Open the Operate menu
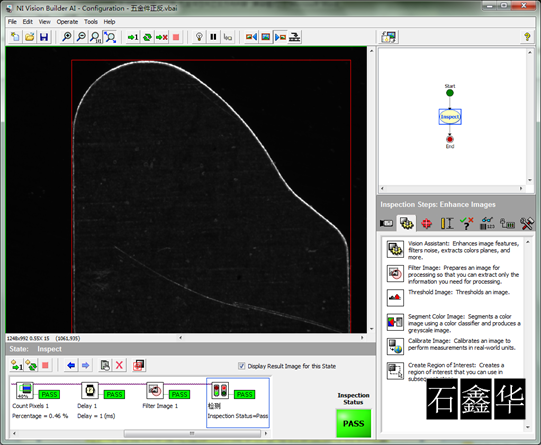The image size is (541, 445). [x=67, y=22]
